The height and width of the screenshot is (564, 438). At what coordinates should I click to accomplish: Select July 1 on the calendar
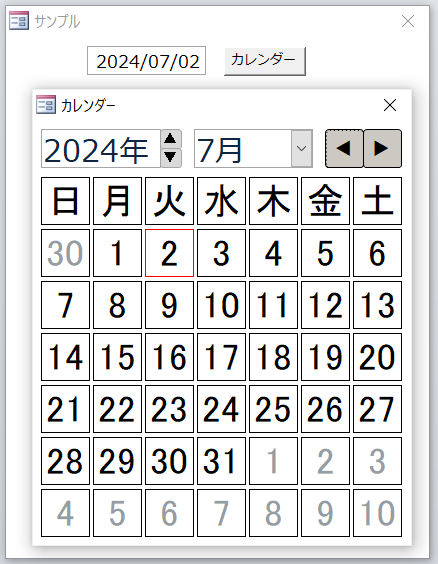click(x=117, y=253)
